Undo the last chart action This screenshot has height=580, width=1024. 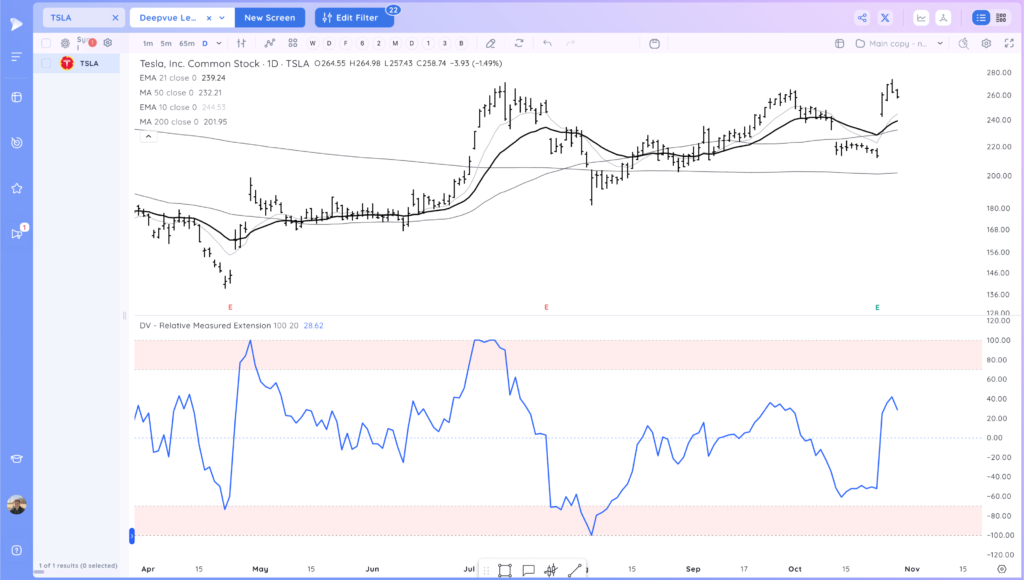click(547, 43)
